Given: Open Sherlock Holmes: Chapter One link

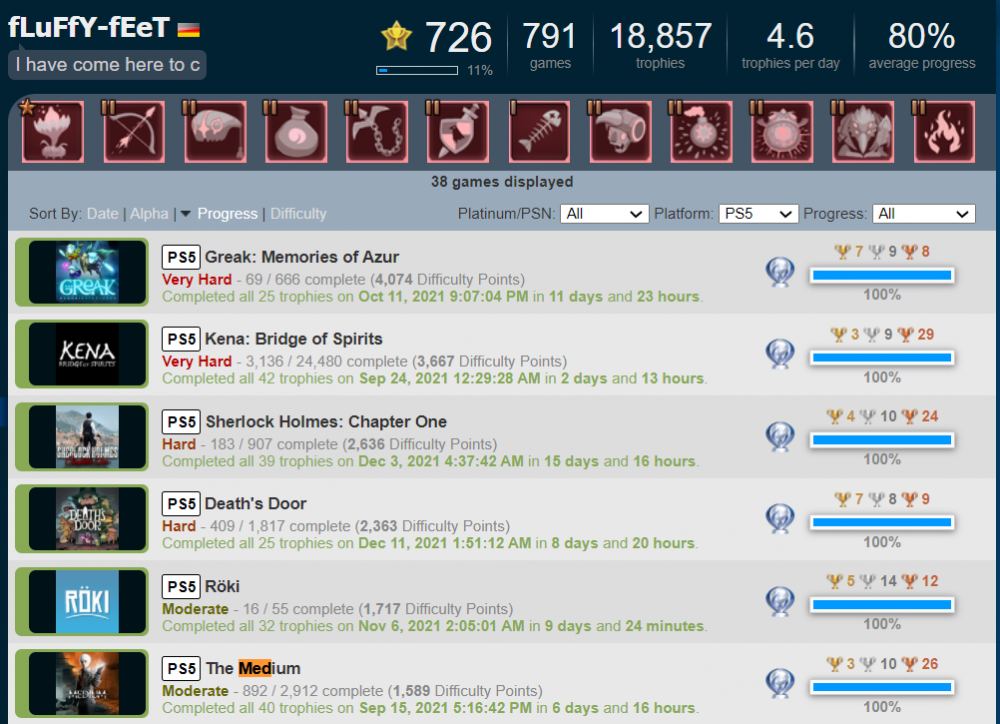Looking at the screenshot, I should (x=326, y=422).
